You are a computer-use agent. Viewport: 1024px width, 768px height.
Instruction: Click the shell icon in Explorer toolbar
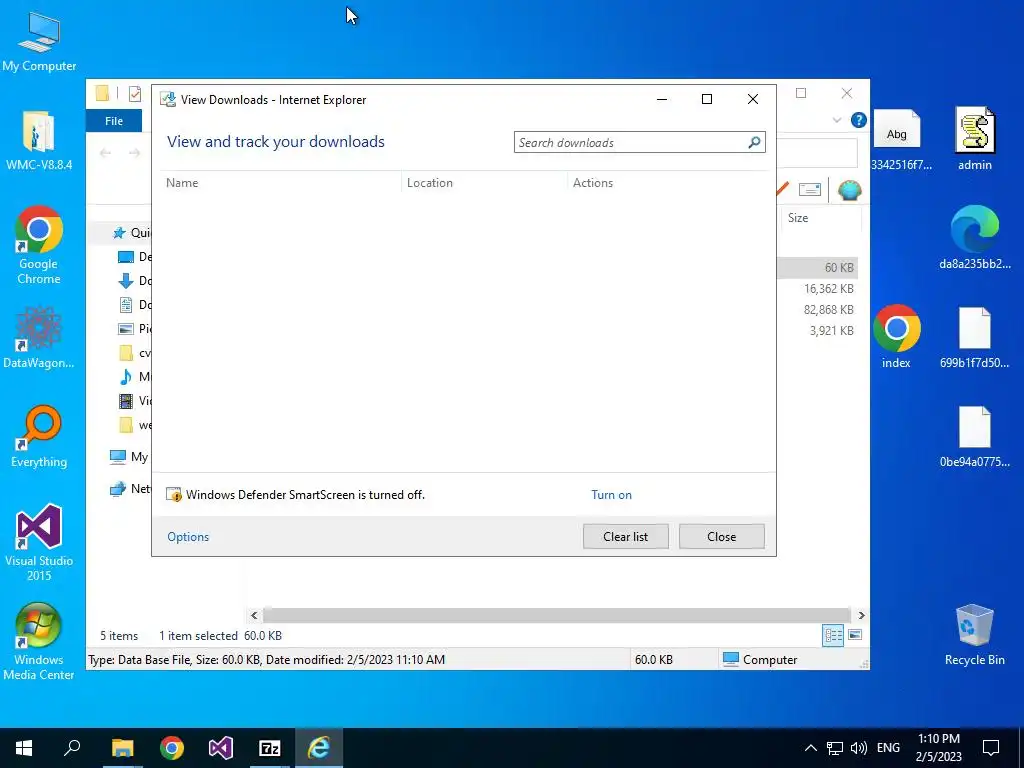(850, 190)
